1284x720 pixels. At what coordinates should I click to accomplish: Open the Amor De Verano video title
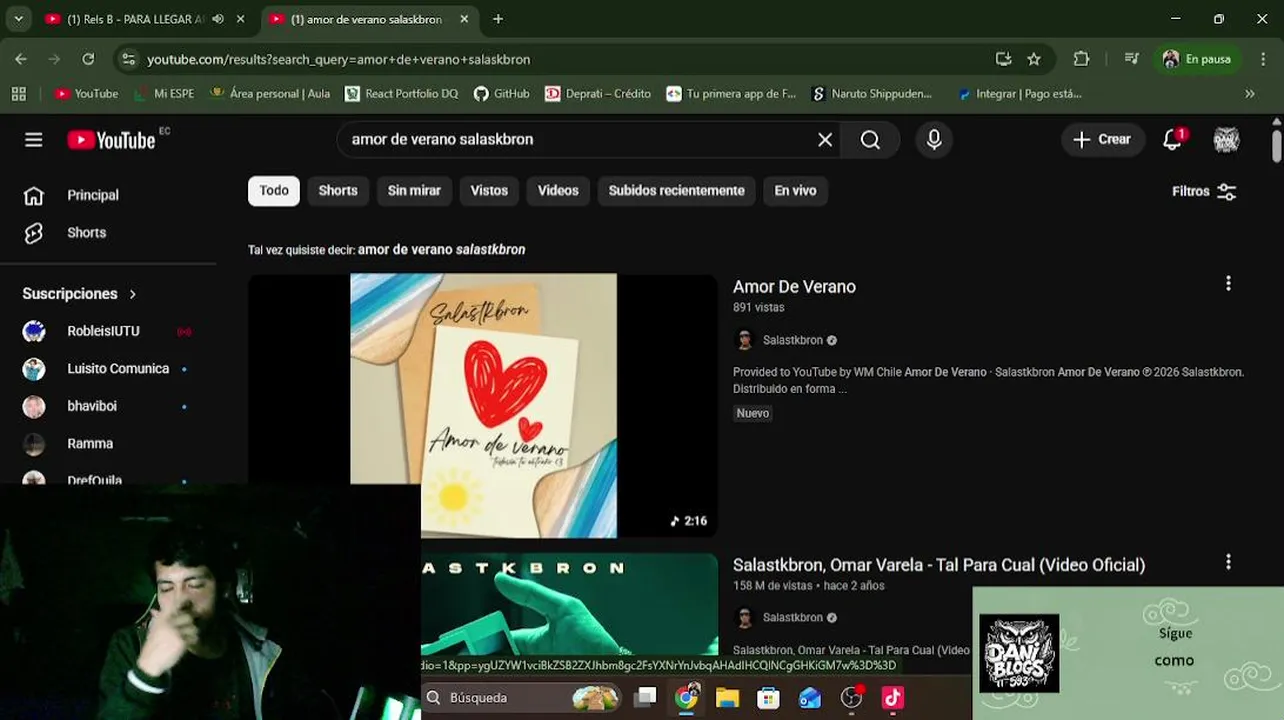click(794, 287)
